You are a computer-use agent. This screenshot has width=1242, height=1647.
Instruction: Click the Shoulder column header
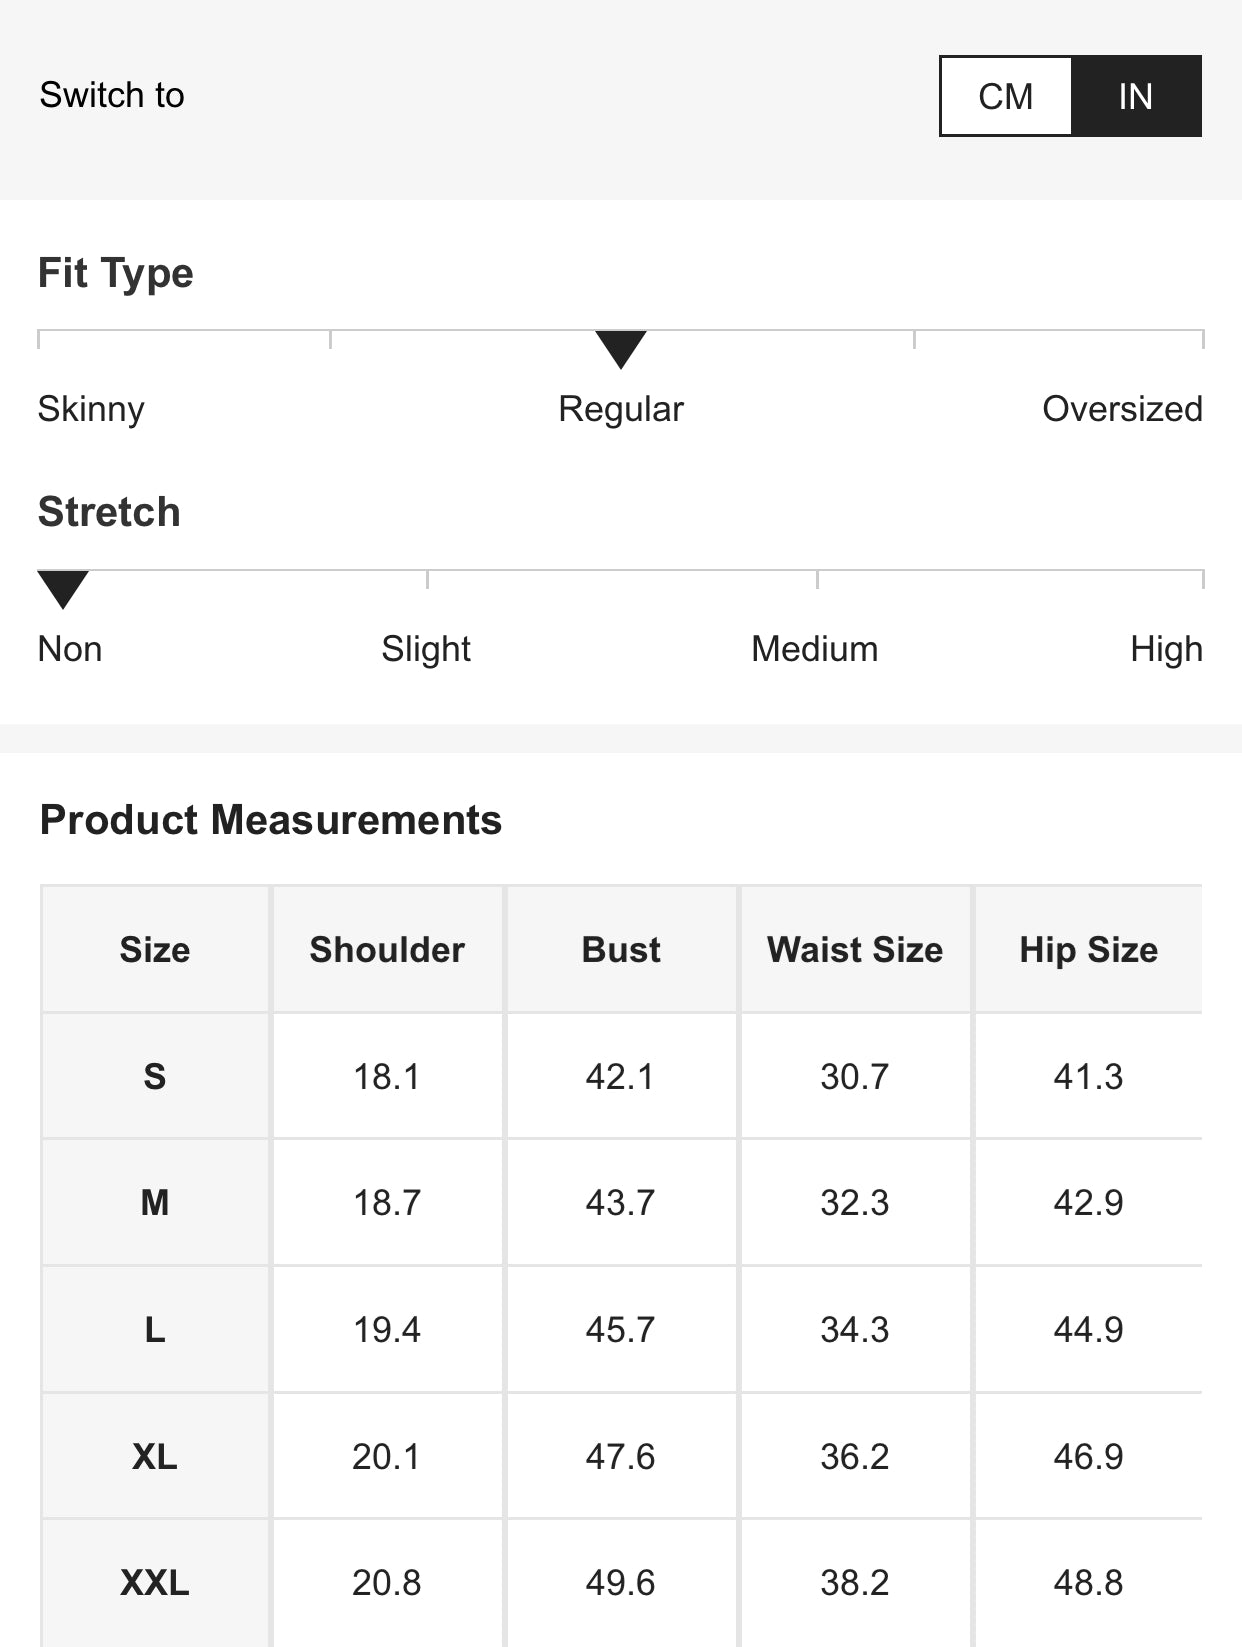(387, 949)
